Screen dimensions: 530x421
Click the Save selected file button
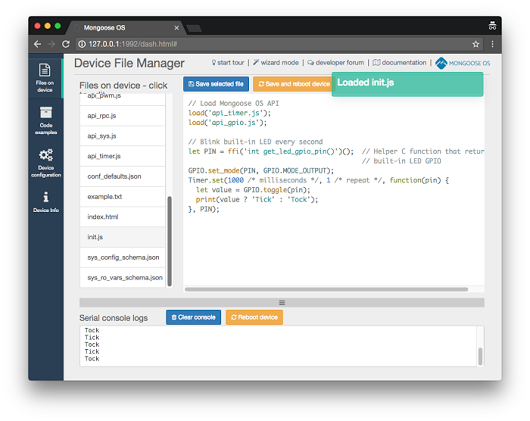(x=216, y=84)
